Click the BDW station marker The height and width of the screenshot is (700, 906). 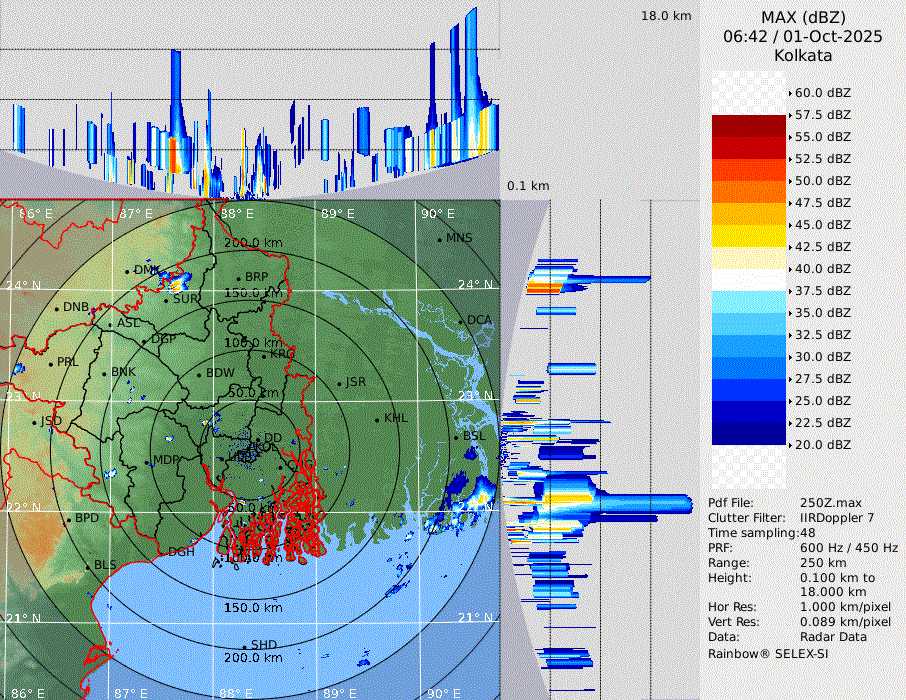[199, 375]
